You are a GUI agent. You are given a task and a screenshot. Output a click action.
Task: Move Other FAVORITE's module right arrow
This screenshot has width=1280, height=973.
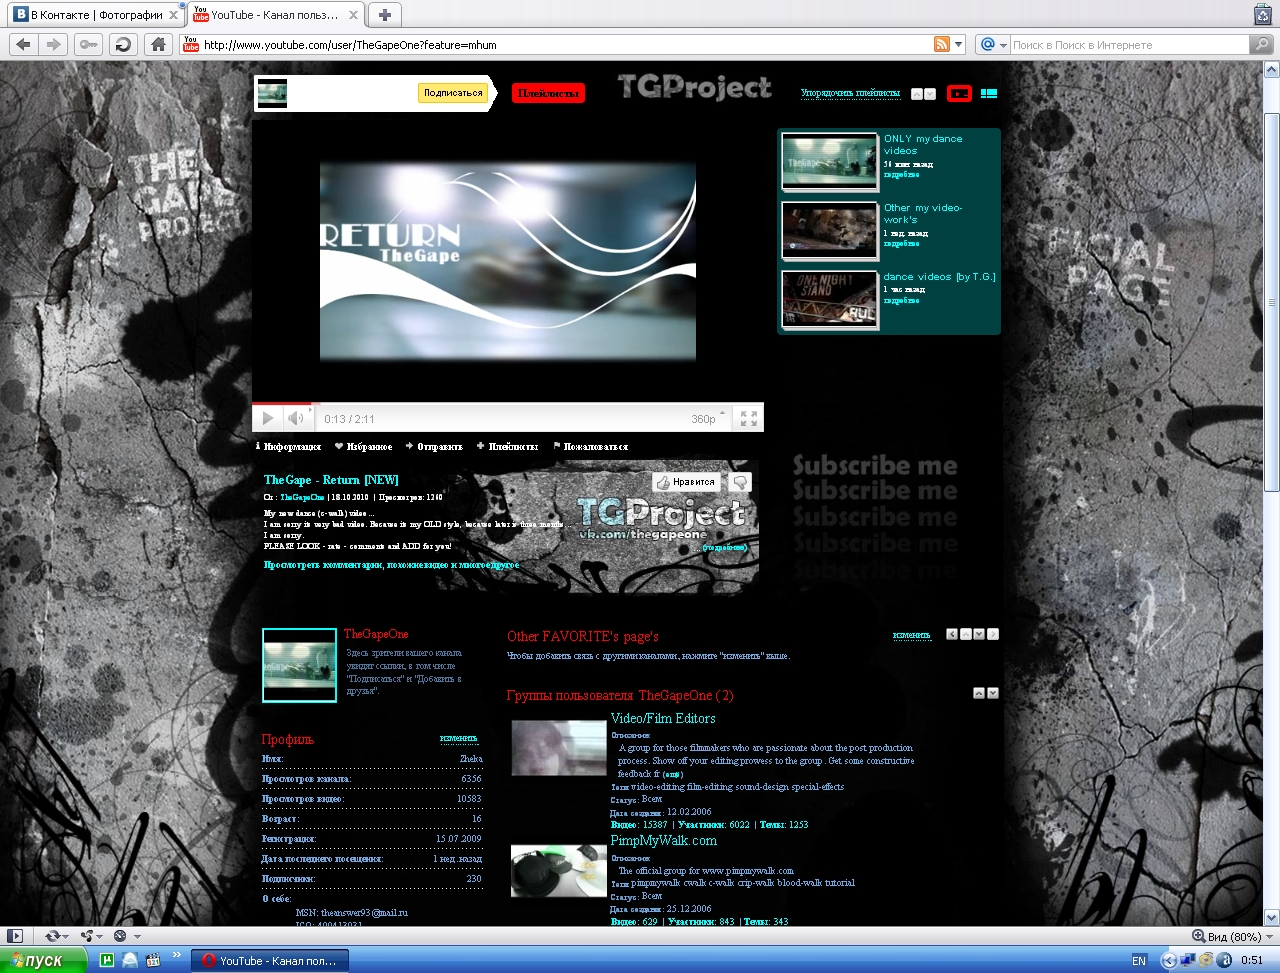(993, 634)
